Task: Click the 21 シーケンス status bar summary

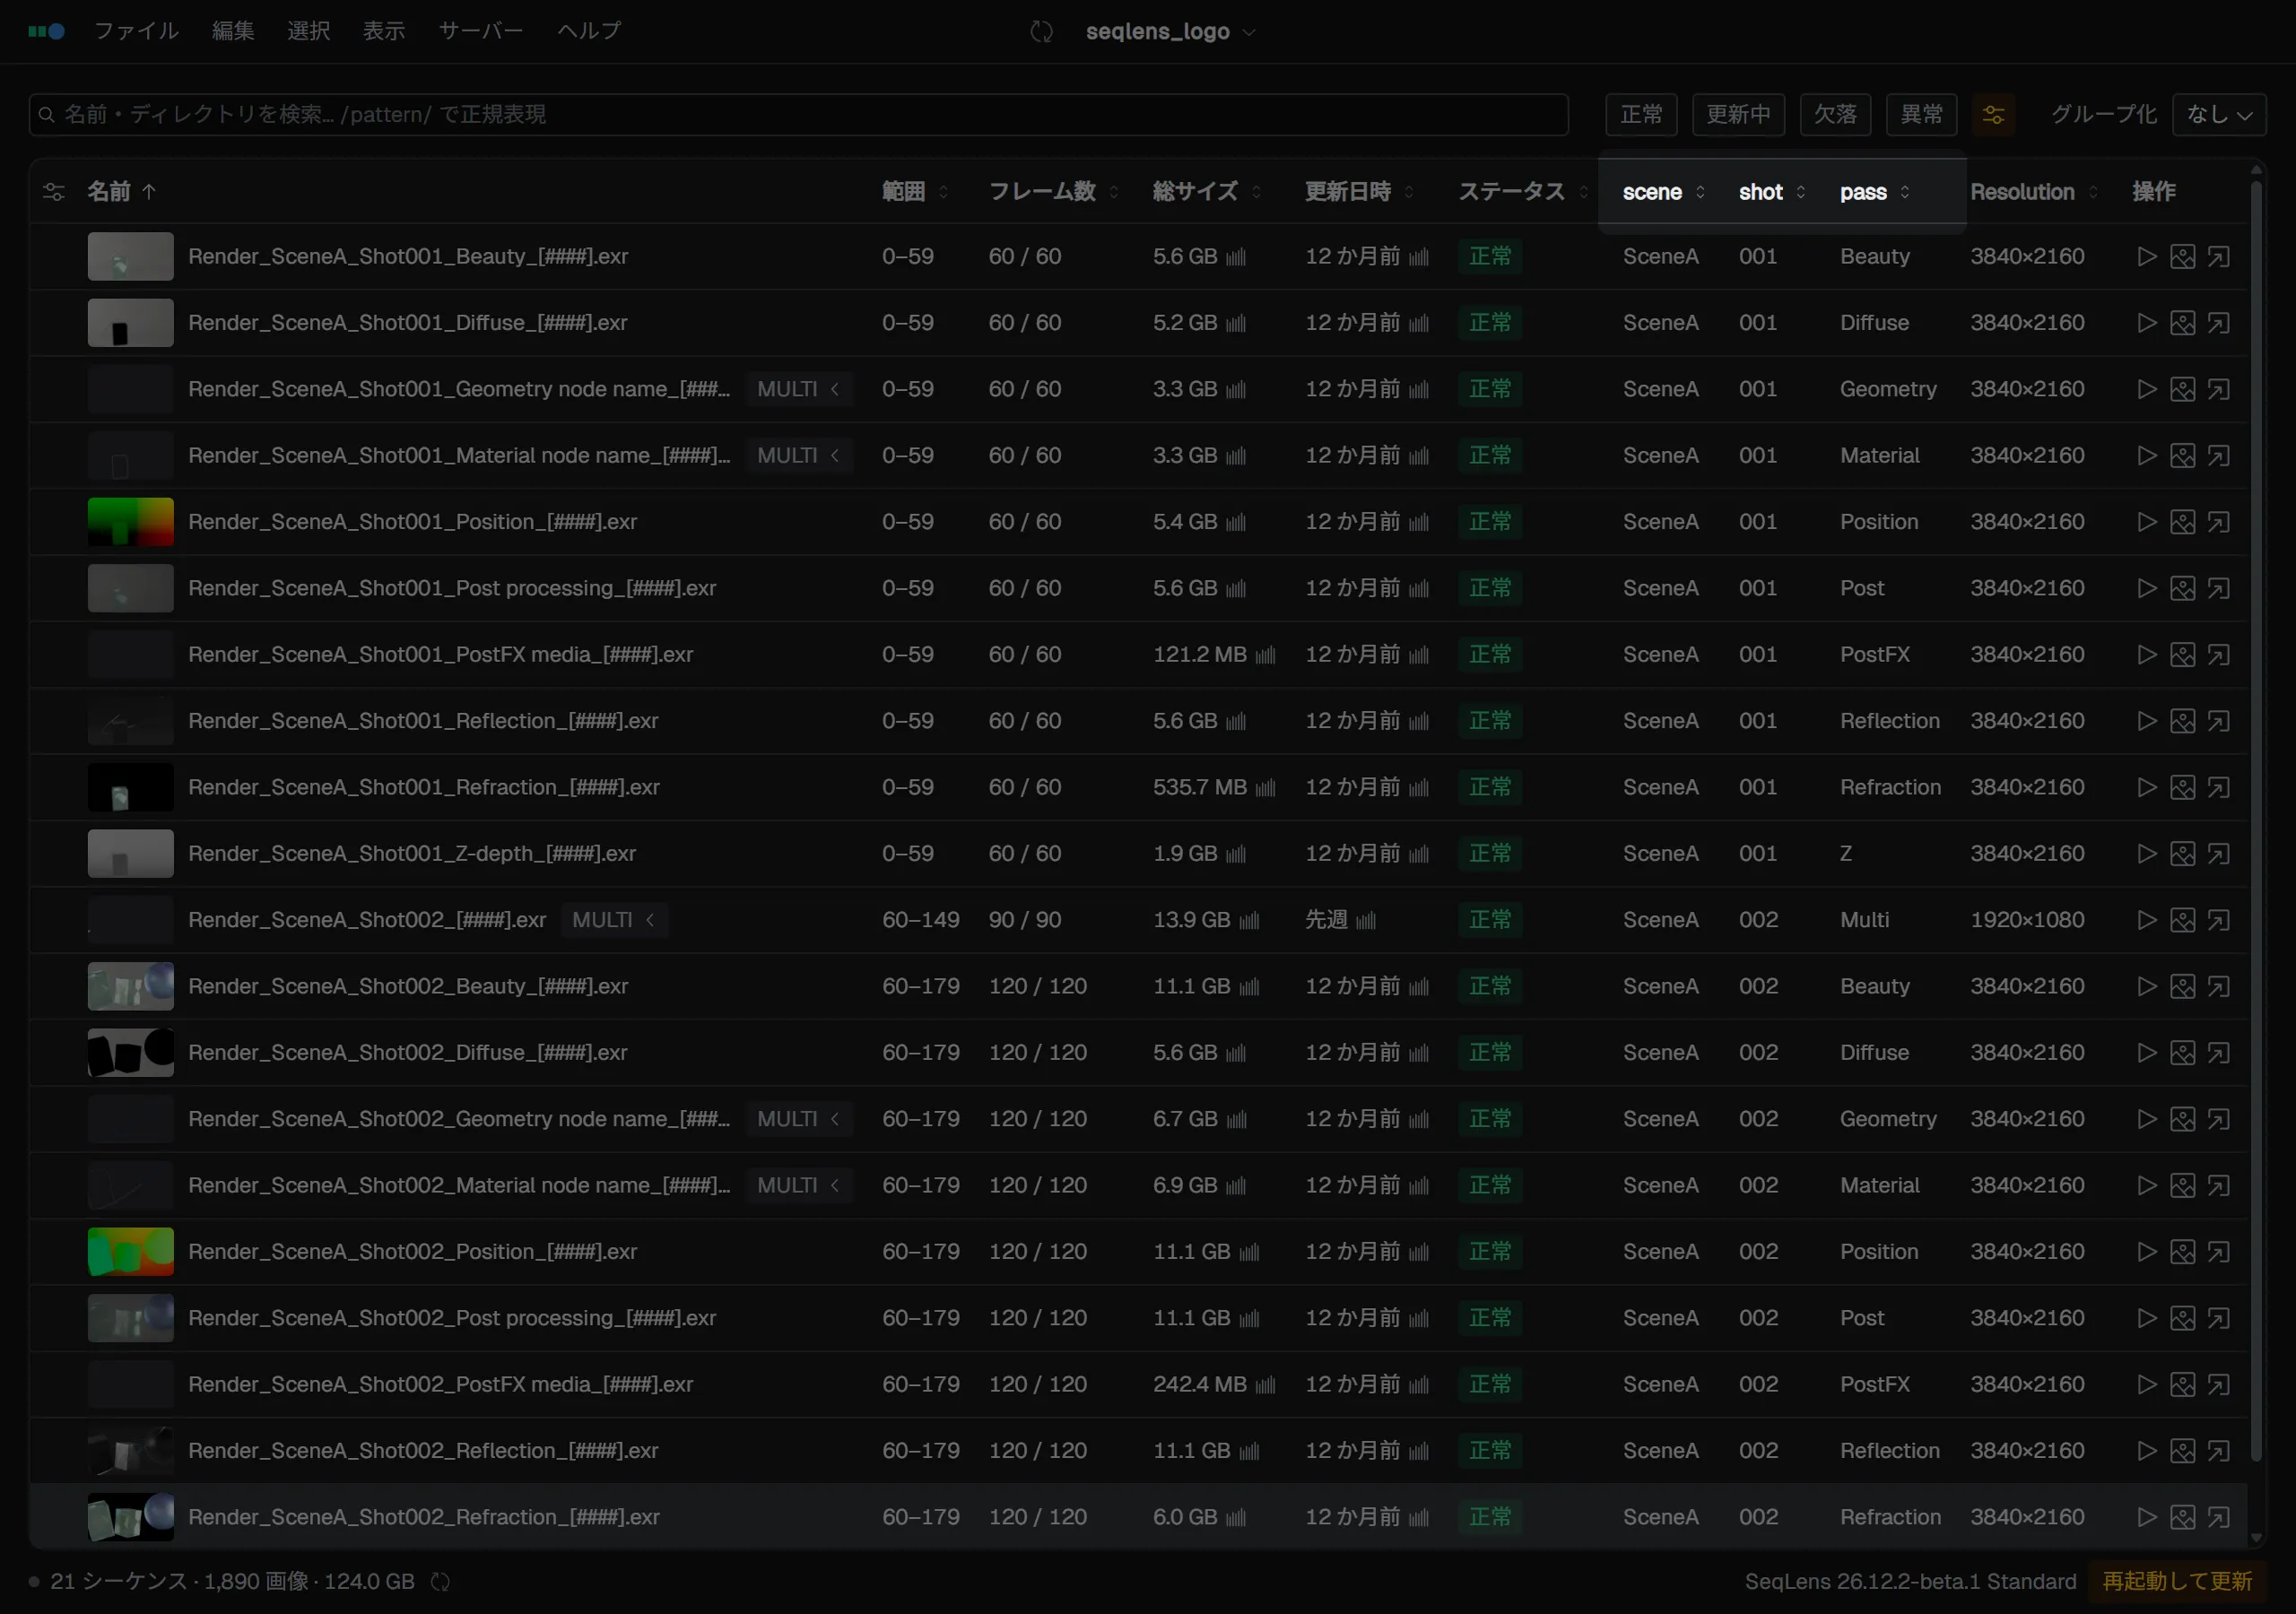Action: [x=232, y=1582]
